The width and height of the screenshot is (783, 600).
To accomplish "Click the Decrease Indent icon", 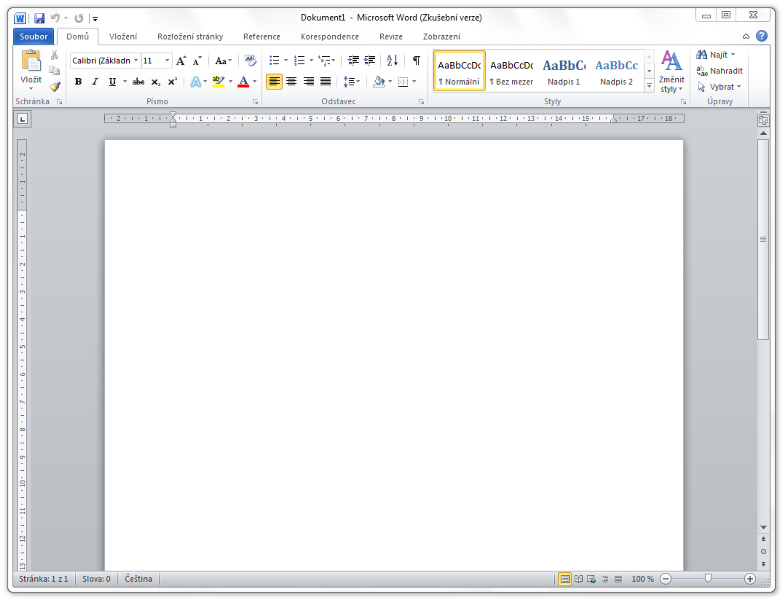I will 353,60.
